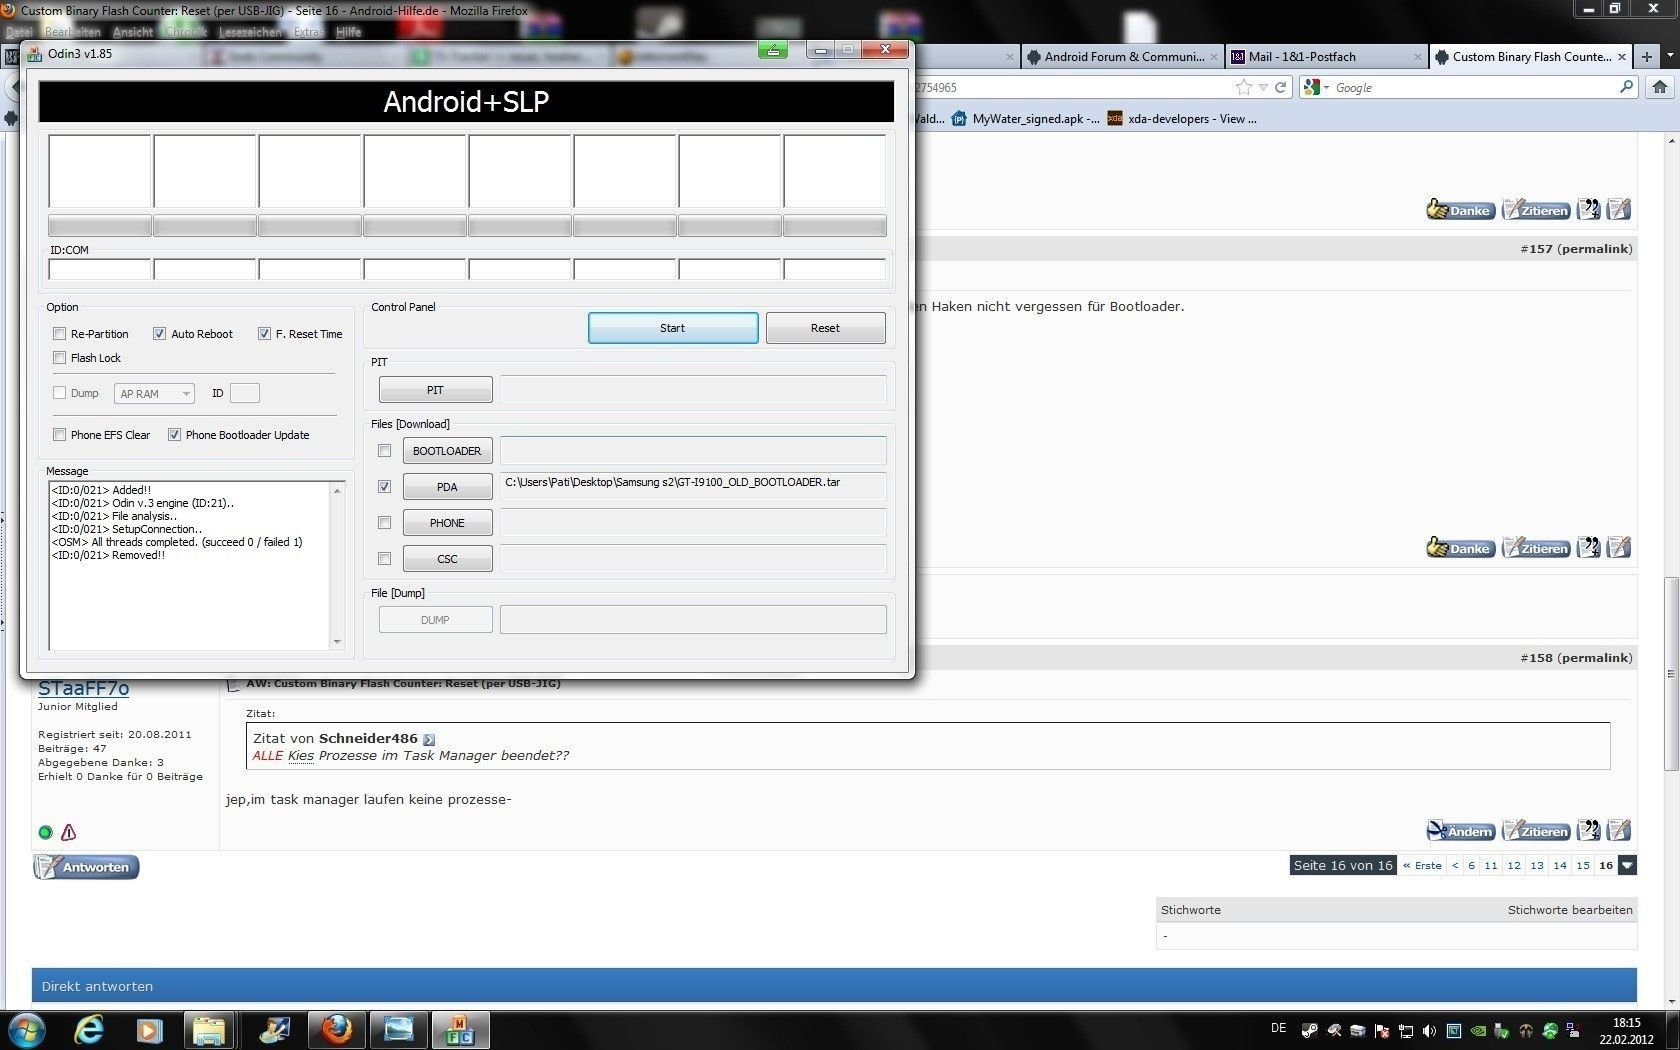Open the Firefox tab list dropdown arrow
The image size is (1680, 1050).
tap(1669, 57)
